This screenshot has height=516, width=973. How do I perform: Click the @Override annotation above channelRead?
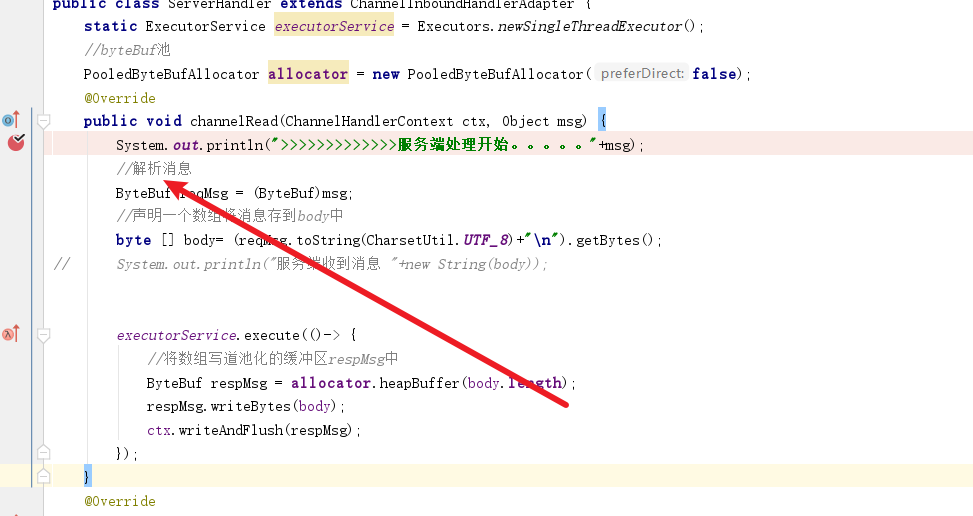pos(120,98)
